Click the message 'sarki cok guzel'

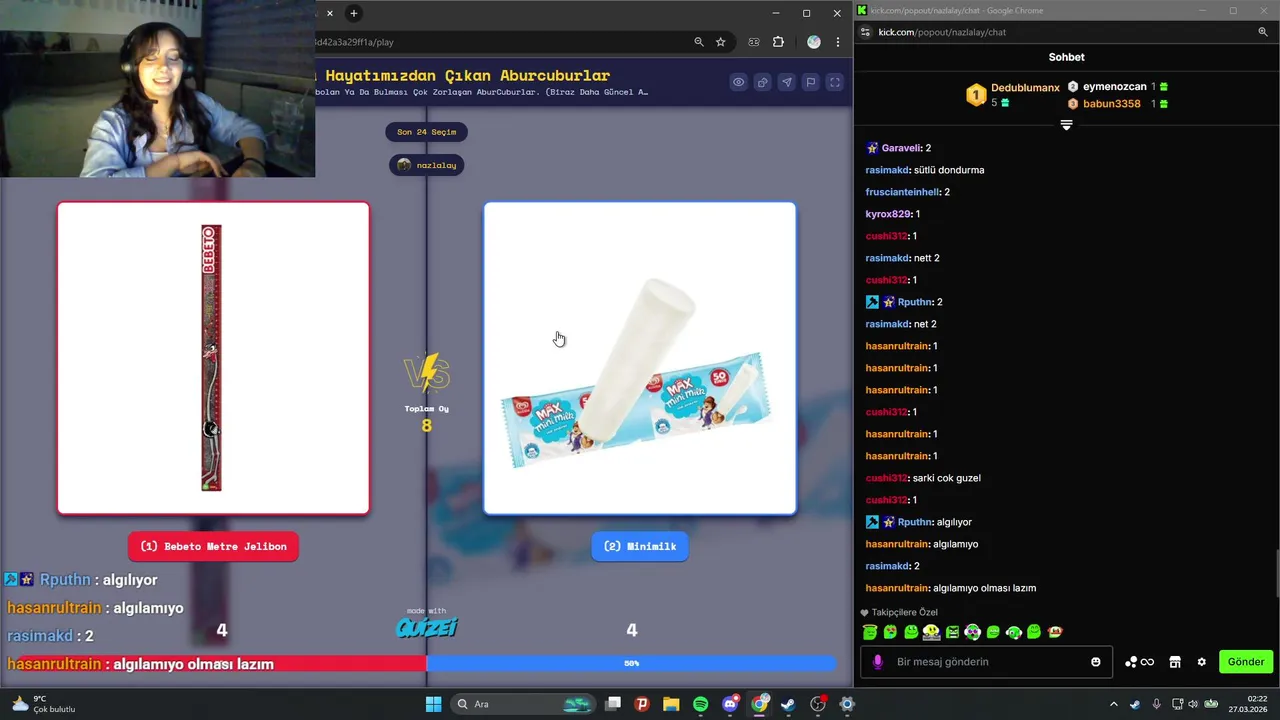[946, 478]
